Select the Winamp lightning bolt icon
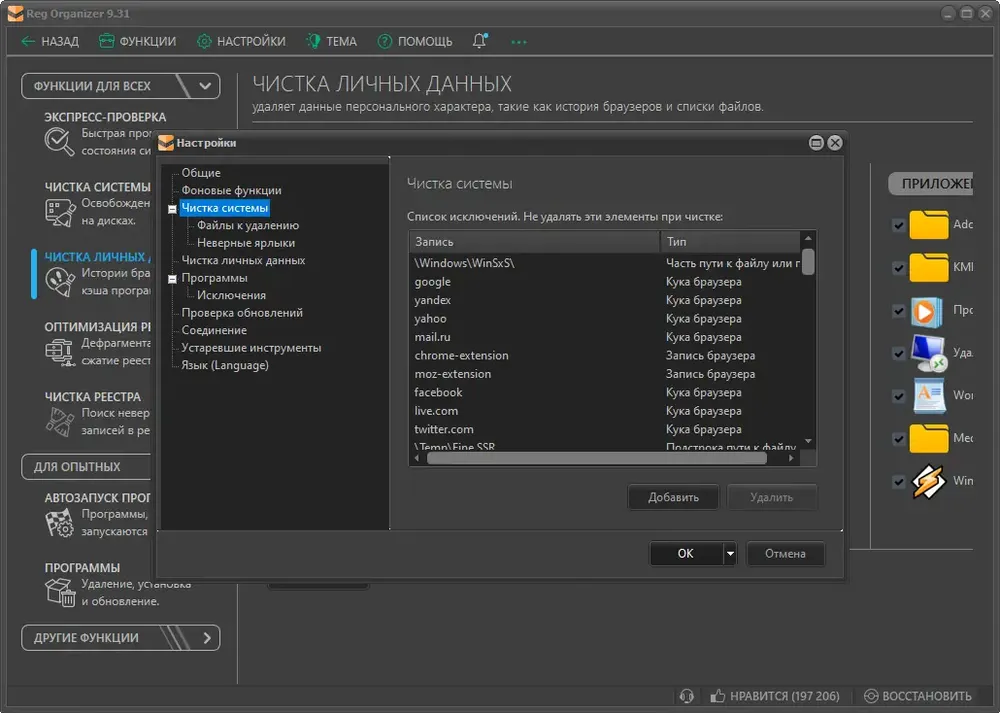This screenshot has width=1000, height=713. 929,481
